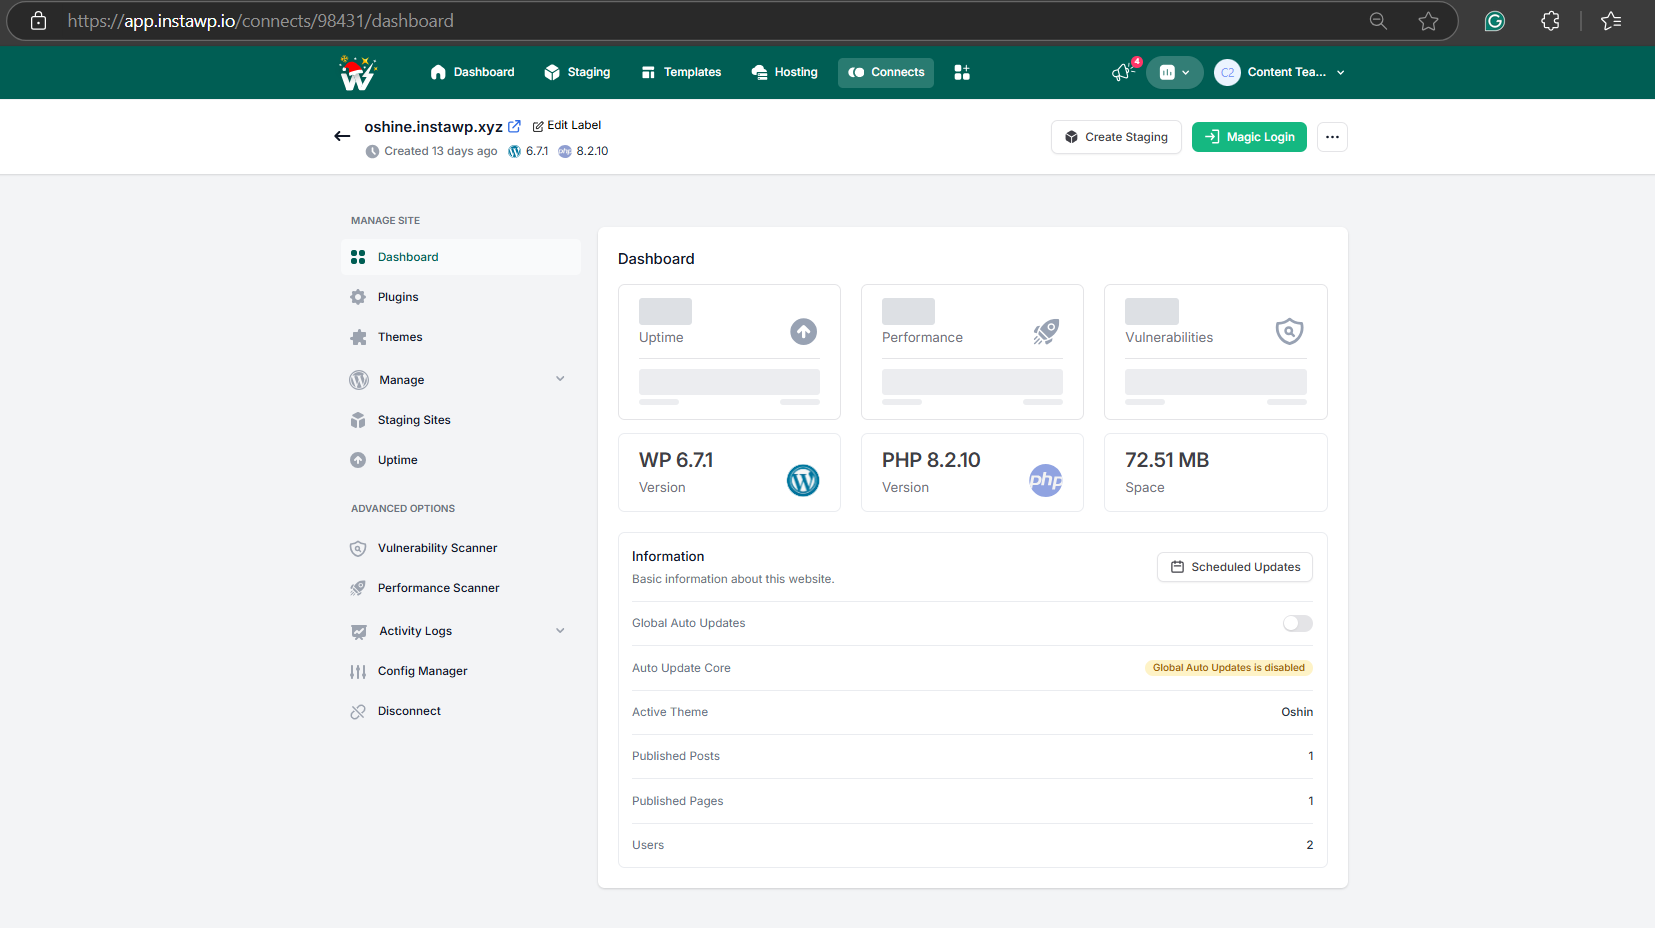Open the apps grid icon beside Connects
1655x928 pixels.
(x=962, y=72)
